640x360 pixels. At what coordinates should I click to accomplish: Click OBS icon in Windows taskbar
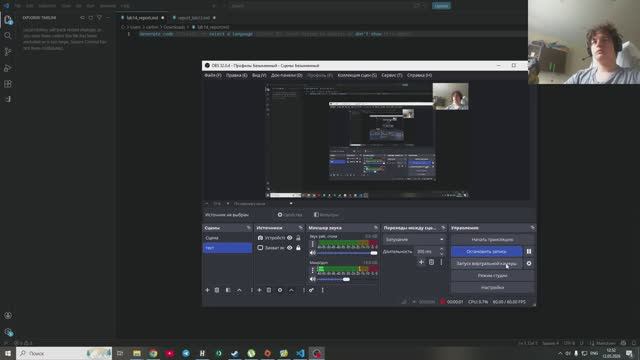317,353
